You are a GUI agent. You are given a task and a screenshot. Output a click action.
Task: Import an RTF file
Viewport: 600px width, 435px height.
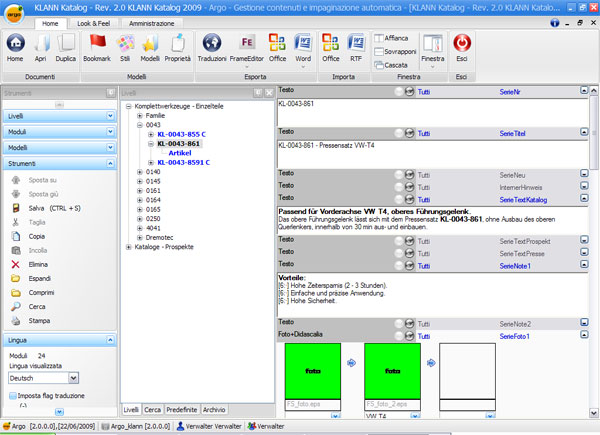pyautogui.click(x=356, y=43)
